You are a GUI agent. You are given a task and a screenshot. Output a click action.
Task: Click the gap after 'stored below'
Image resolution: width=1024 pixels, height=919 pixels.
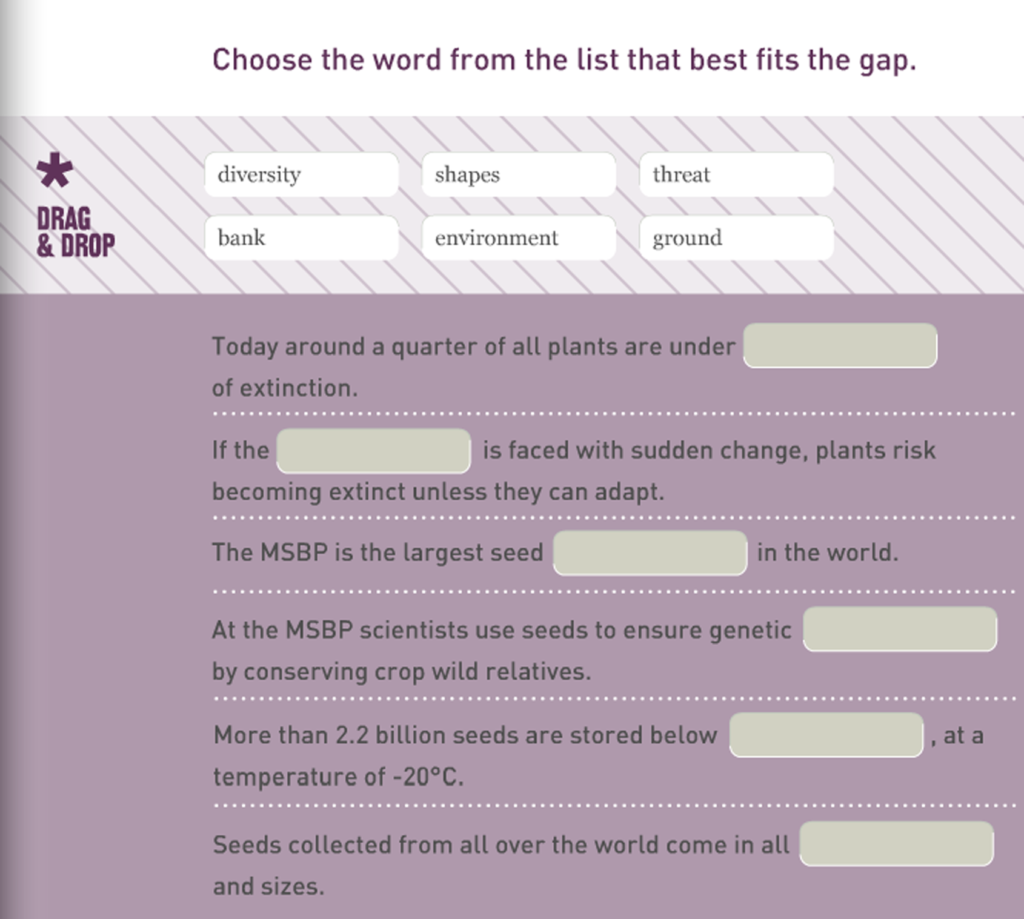pos(826,735)
